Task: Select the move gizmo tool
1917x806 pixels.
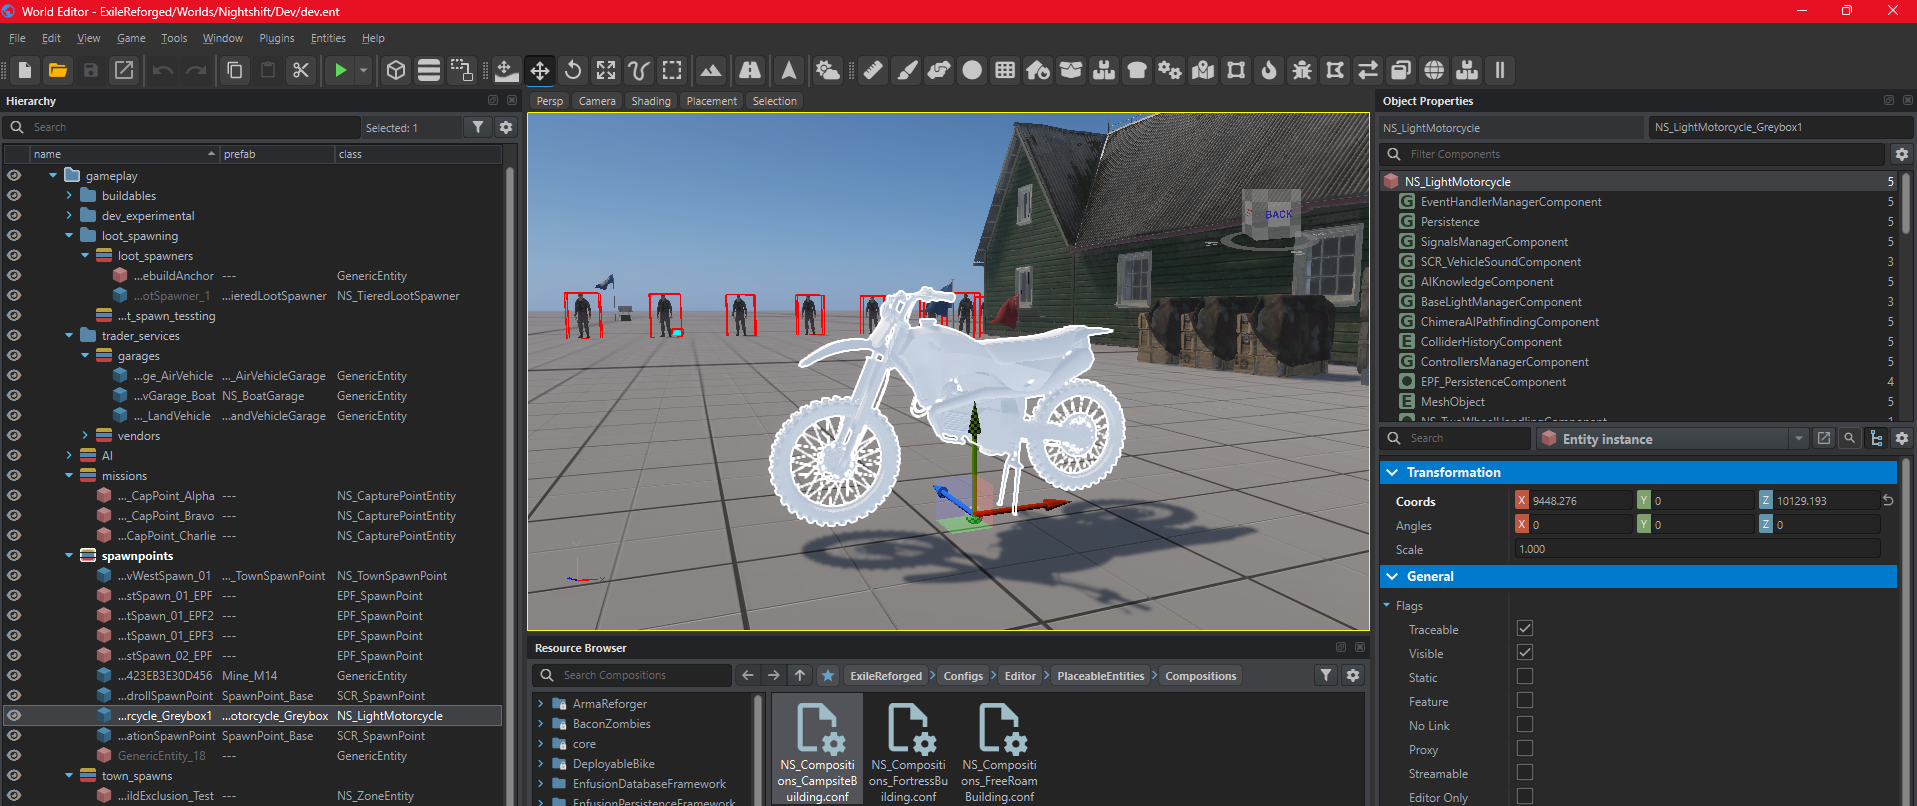Action: (540, 70)
